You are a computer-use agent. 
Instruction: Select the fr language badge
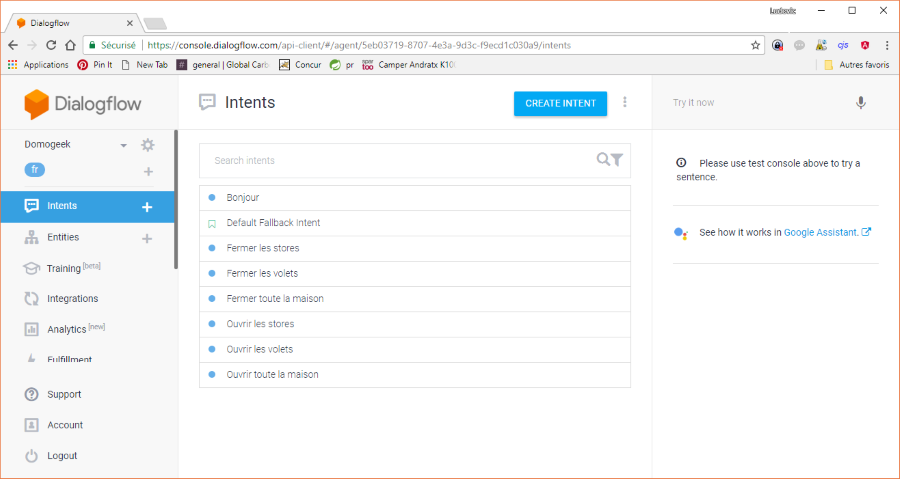pos(34,169)
